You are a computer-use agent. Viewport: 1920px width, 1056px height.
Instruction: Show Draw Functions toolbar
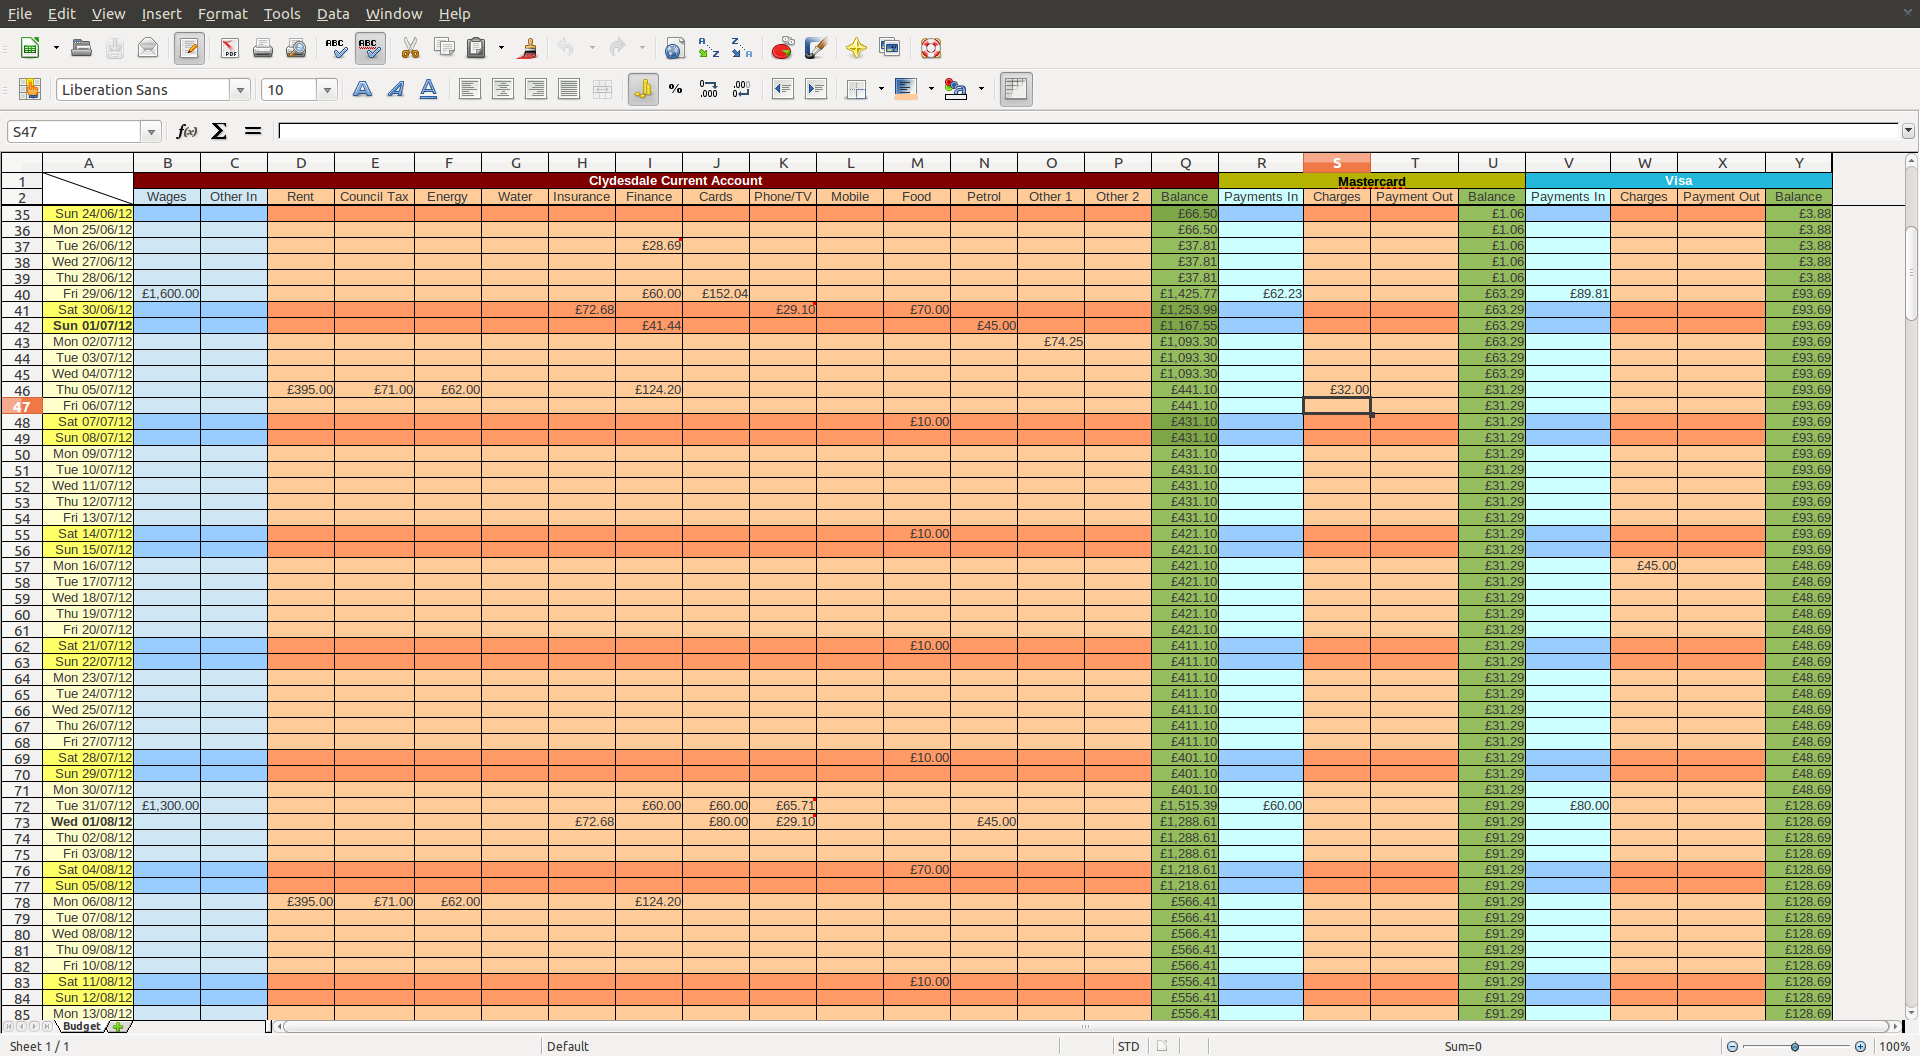[x=815, y=48]
